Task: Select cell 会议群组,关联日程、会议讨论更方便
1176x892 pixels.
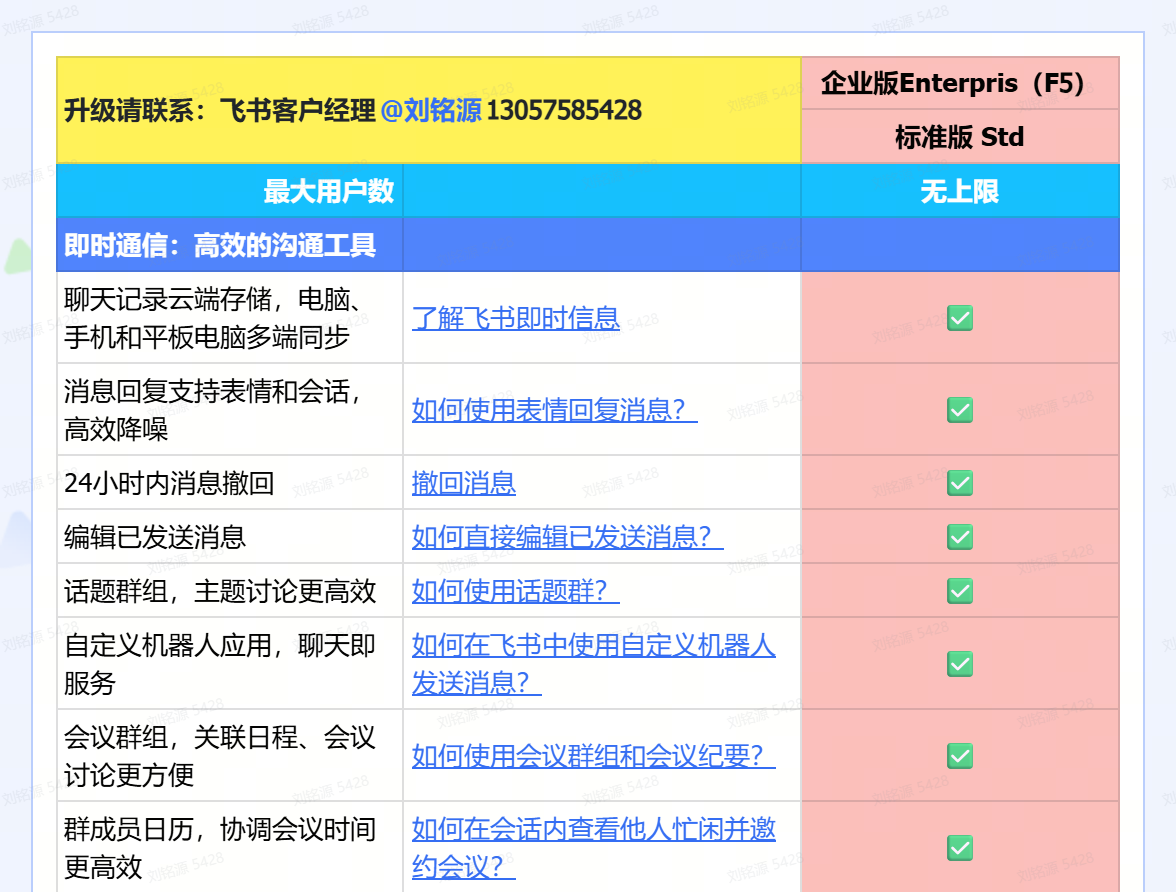Action: [x=230, y=755]
